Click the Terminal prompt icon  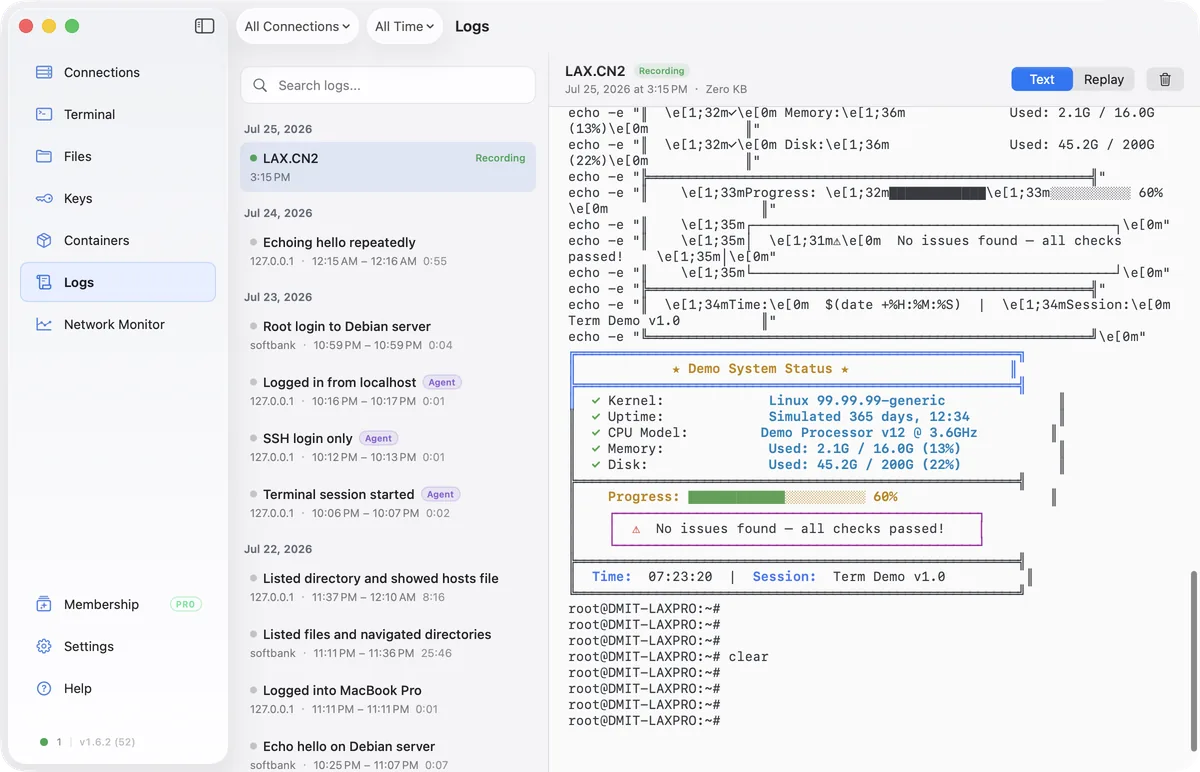tap(44, 114)
